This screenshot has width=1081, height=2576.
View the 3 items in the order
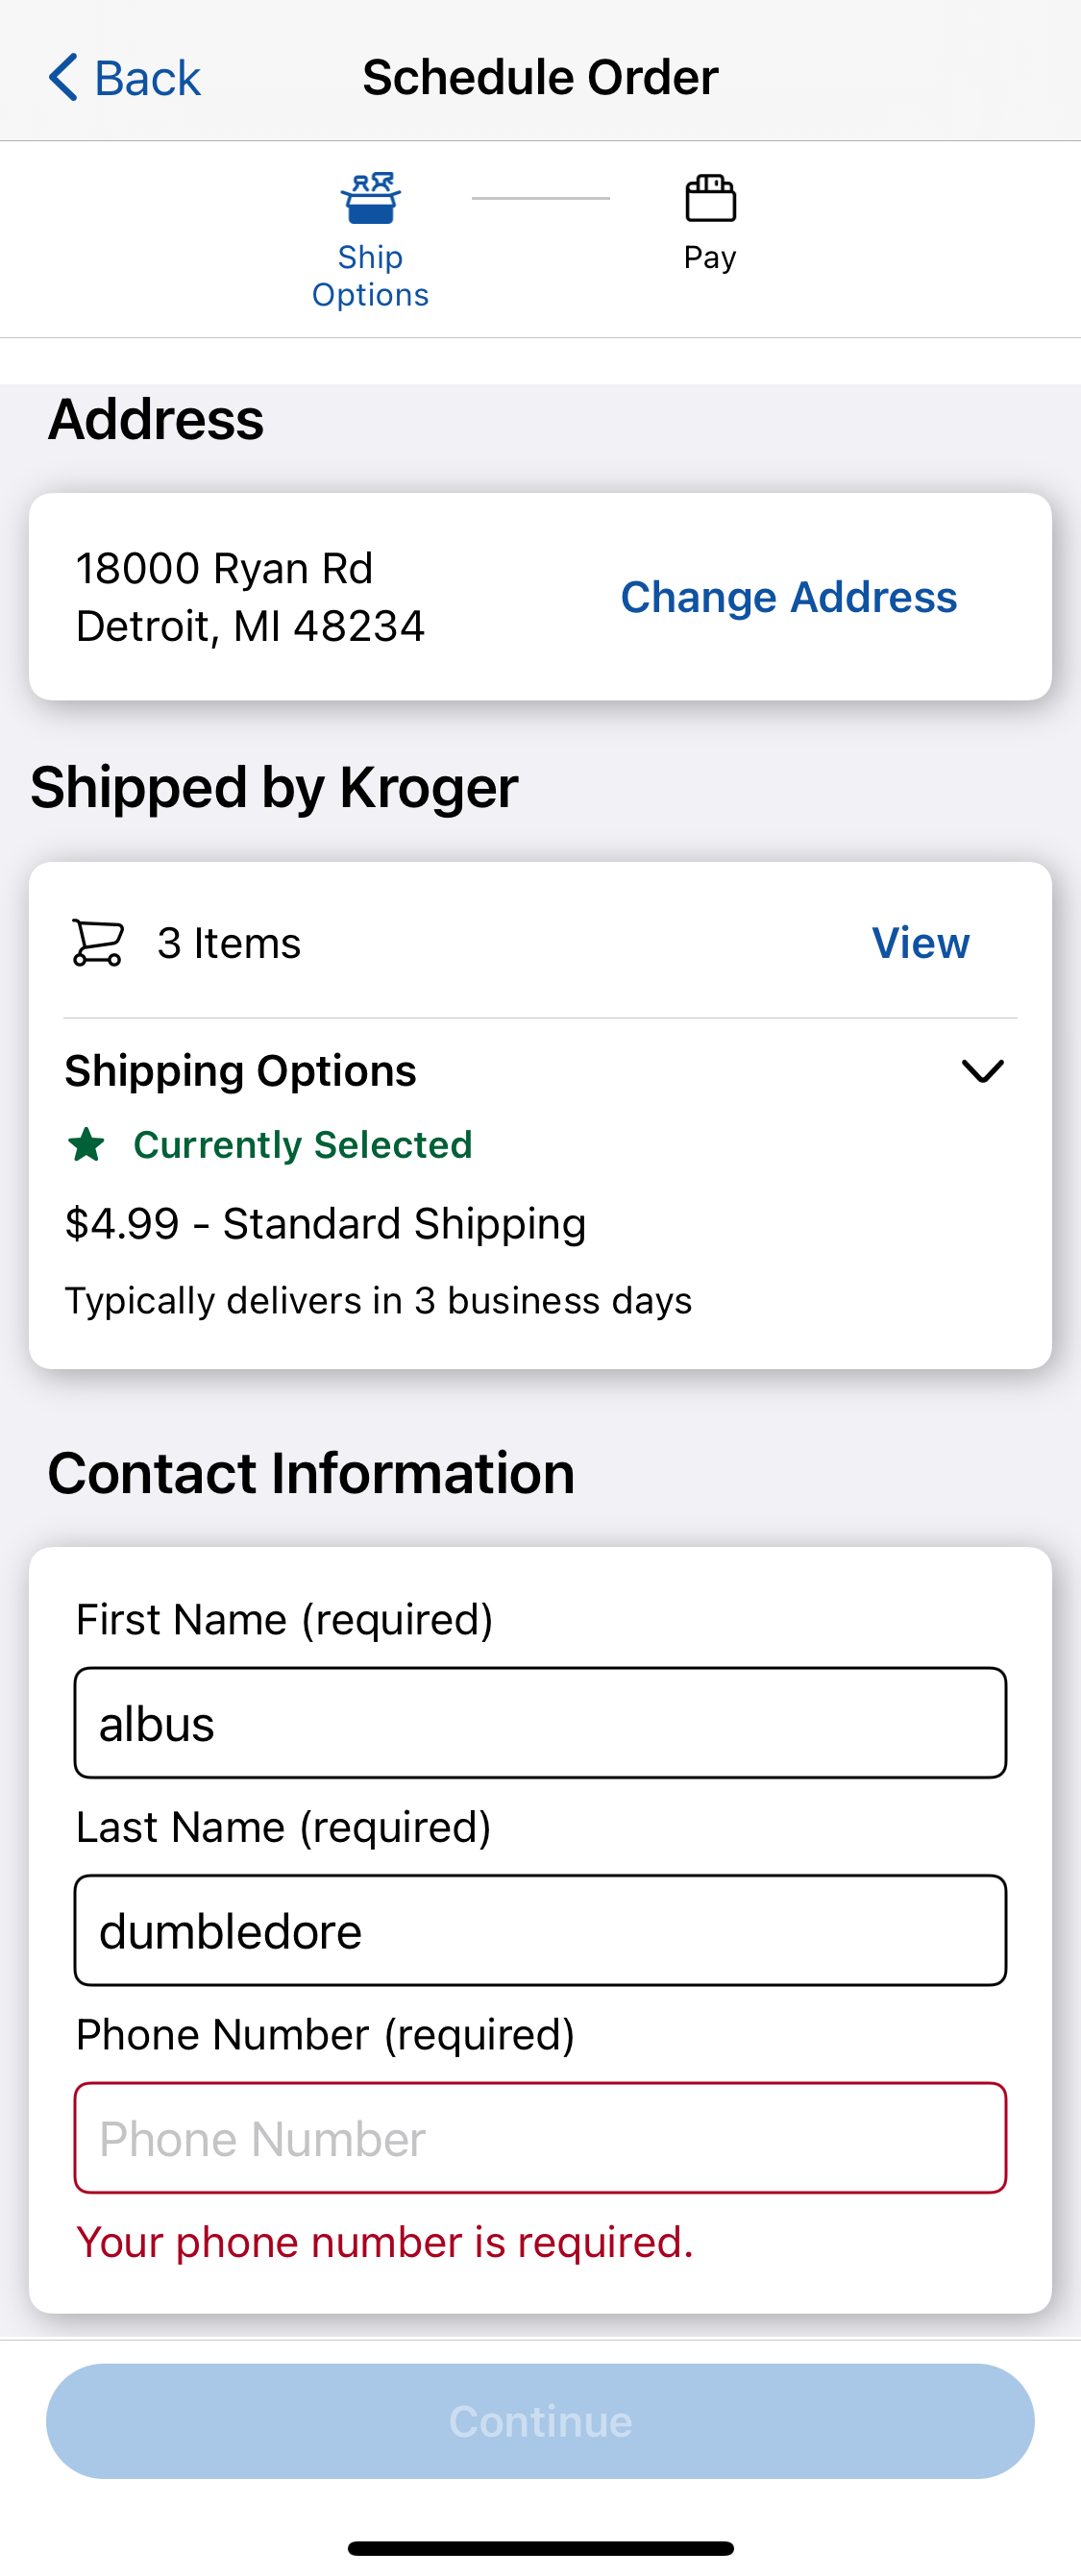[919, 941]
